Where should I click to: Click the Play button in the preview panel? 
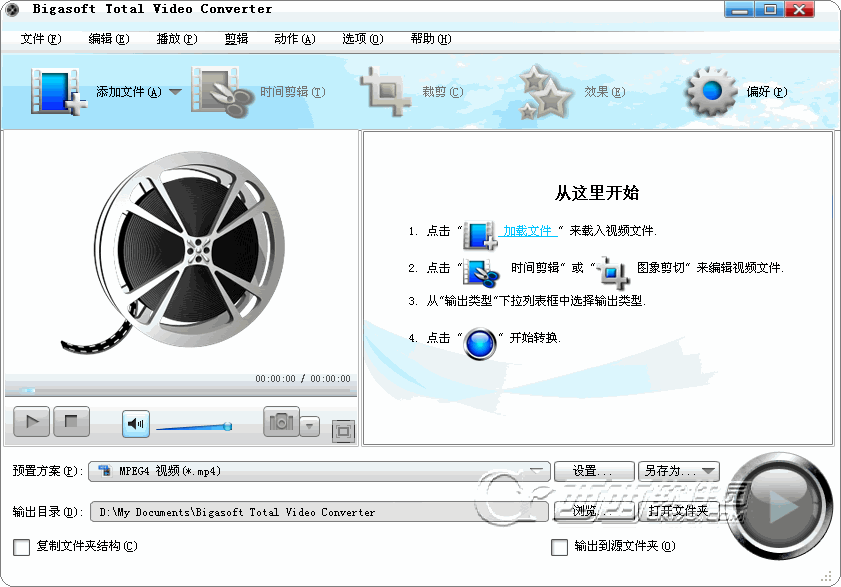point(31,423)
